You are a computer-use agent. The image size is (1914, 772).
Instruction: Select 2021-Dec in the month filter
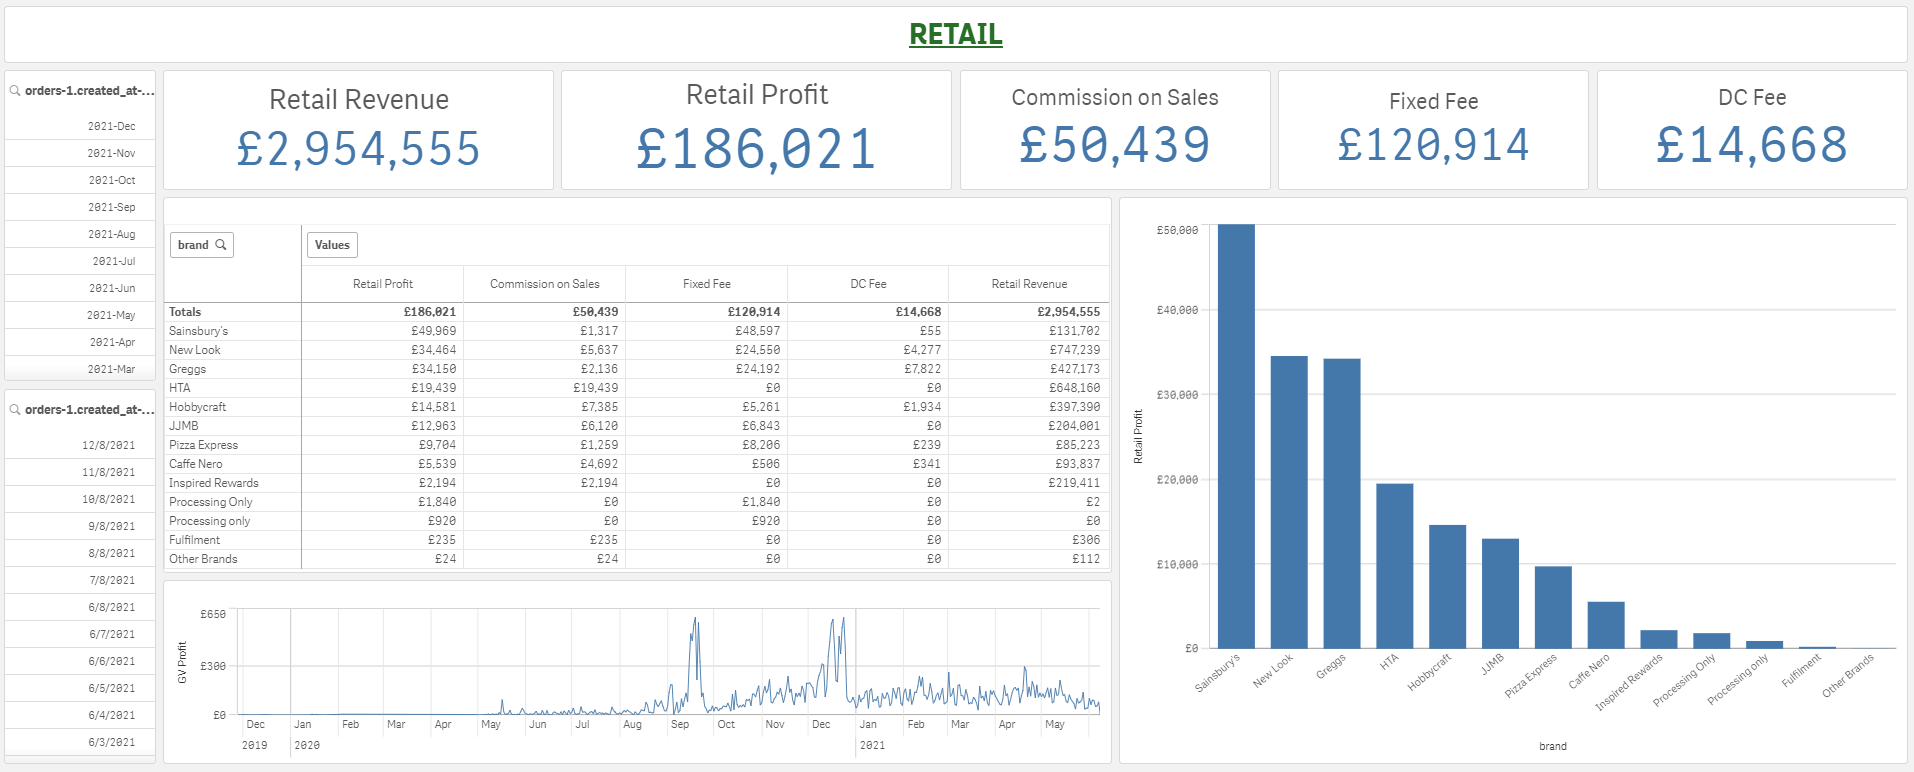coord(111,127)
